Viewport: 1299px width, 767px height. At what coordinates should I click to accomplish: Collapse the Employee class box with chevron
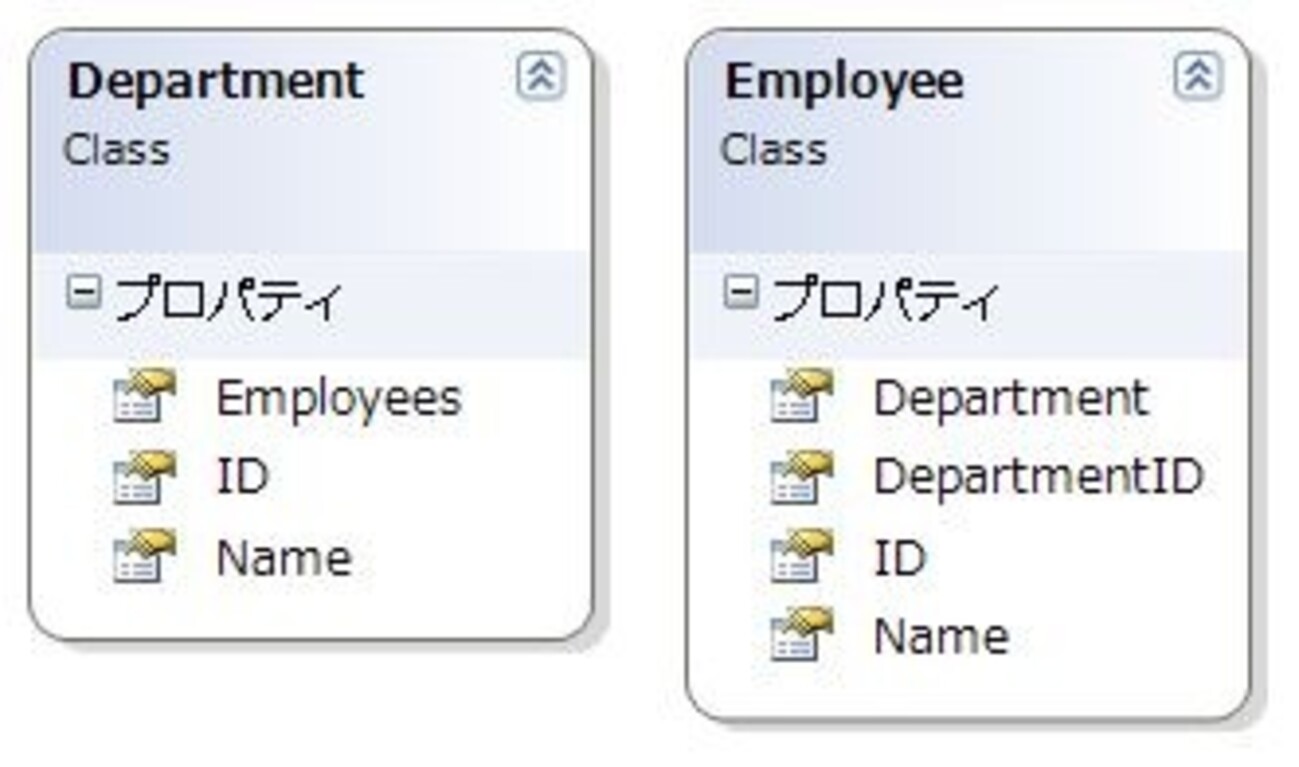(x=1198, y=77)
